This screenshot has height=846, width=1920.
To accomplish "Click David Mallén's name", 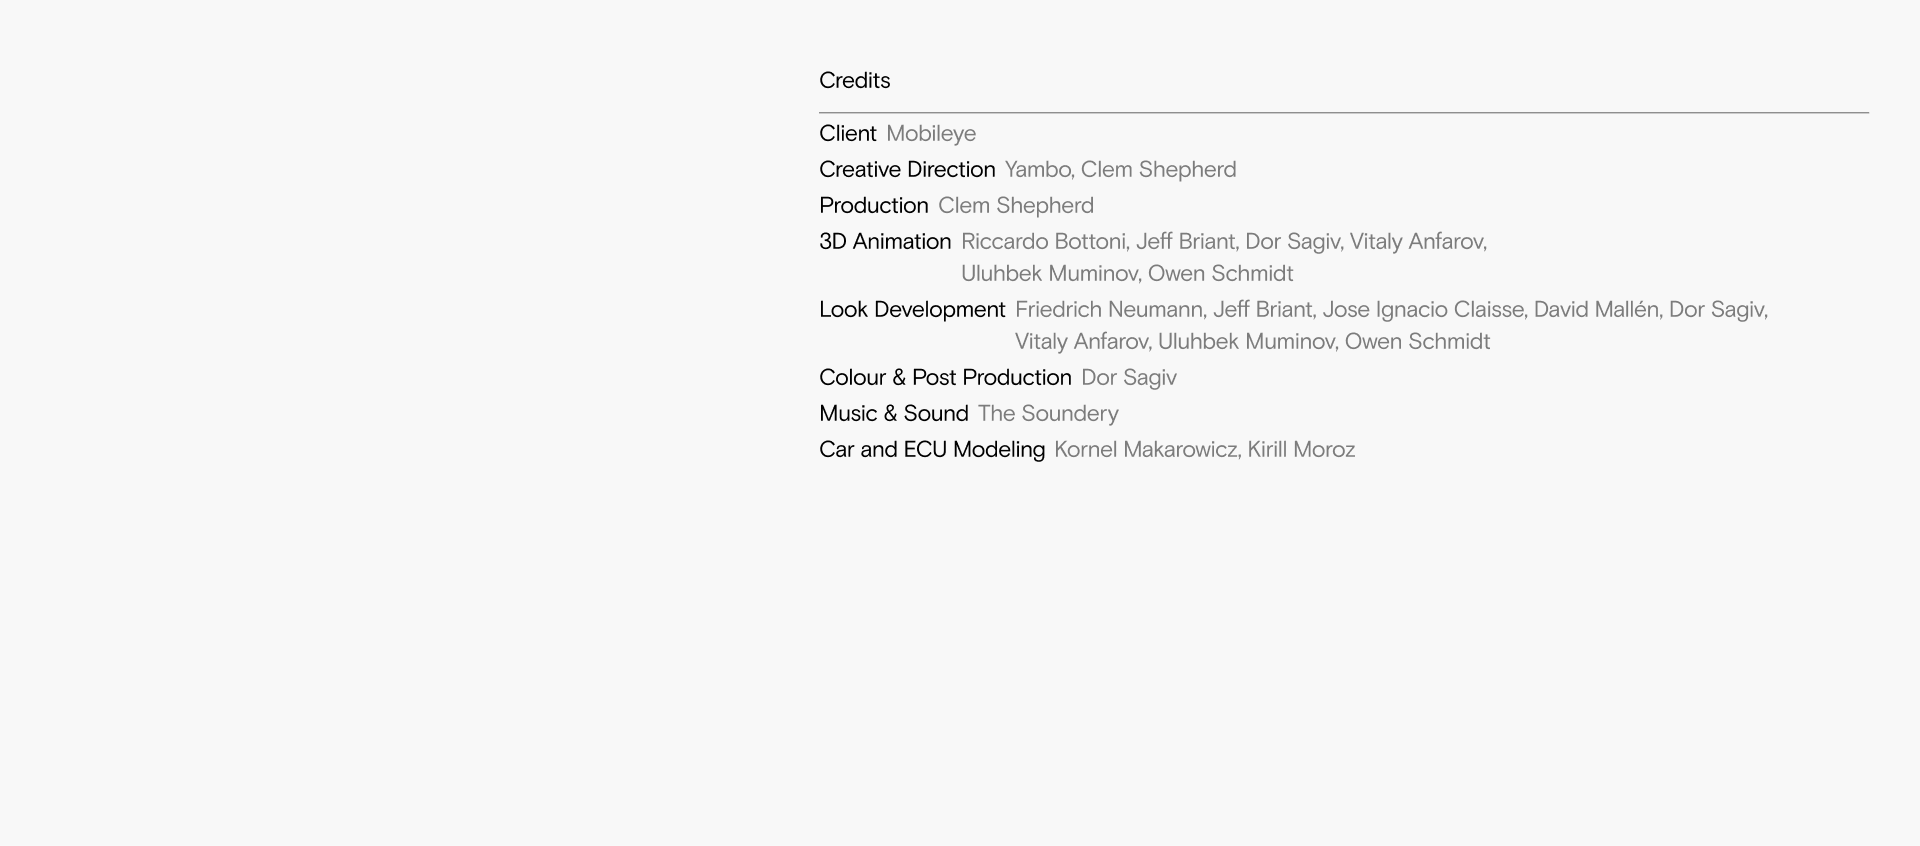I will (1595, 310).
